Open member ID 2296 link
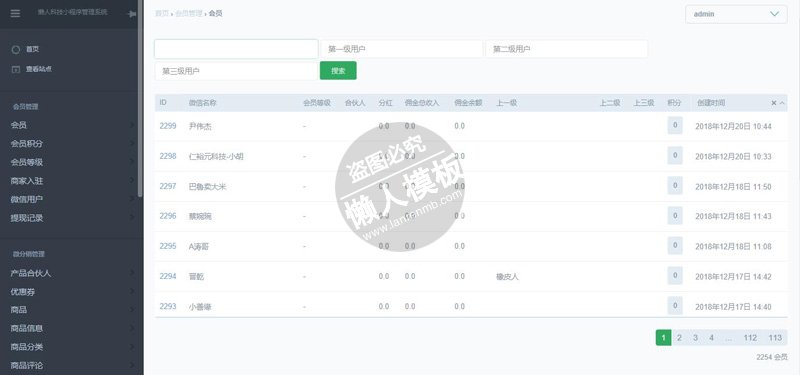Viewport: 800px width, 375px height. (x=168, y=216)
